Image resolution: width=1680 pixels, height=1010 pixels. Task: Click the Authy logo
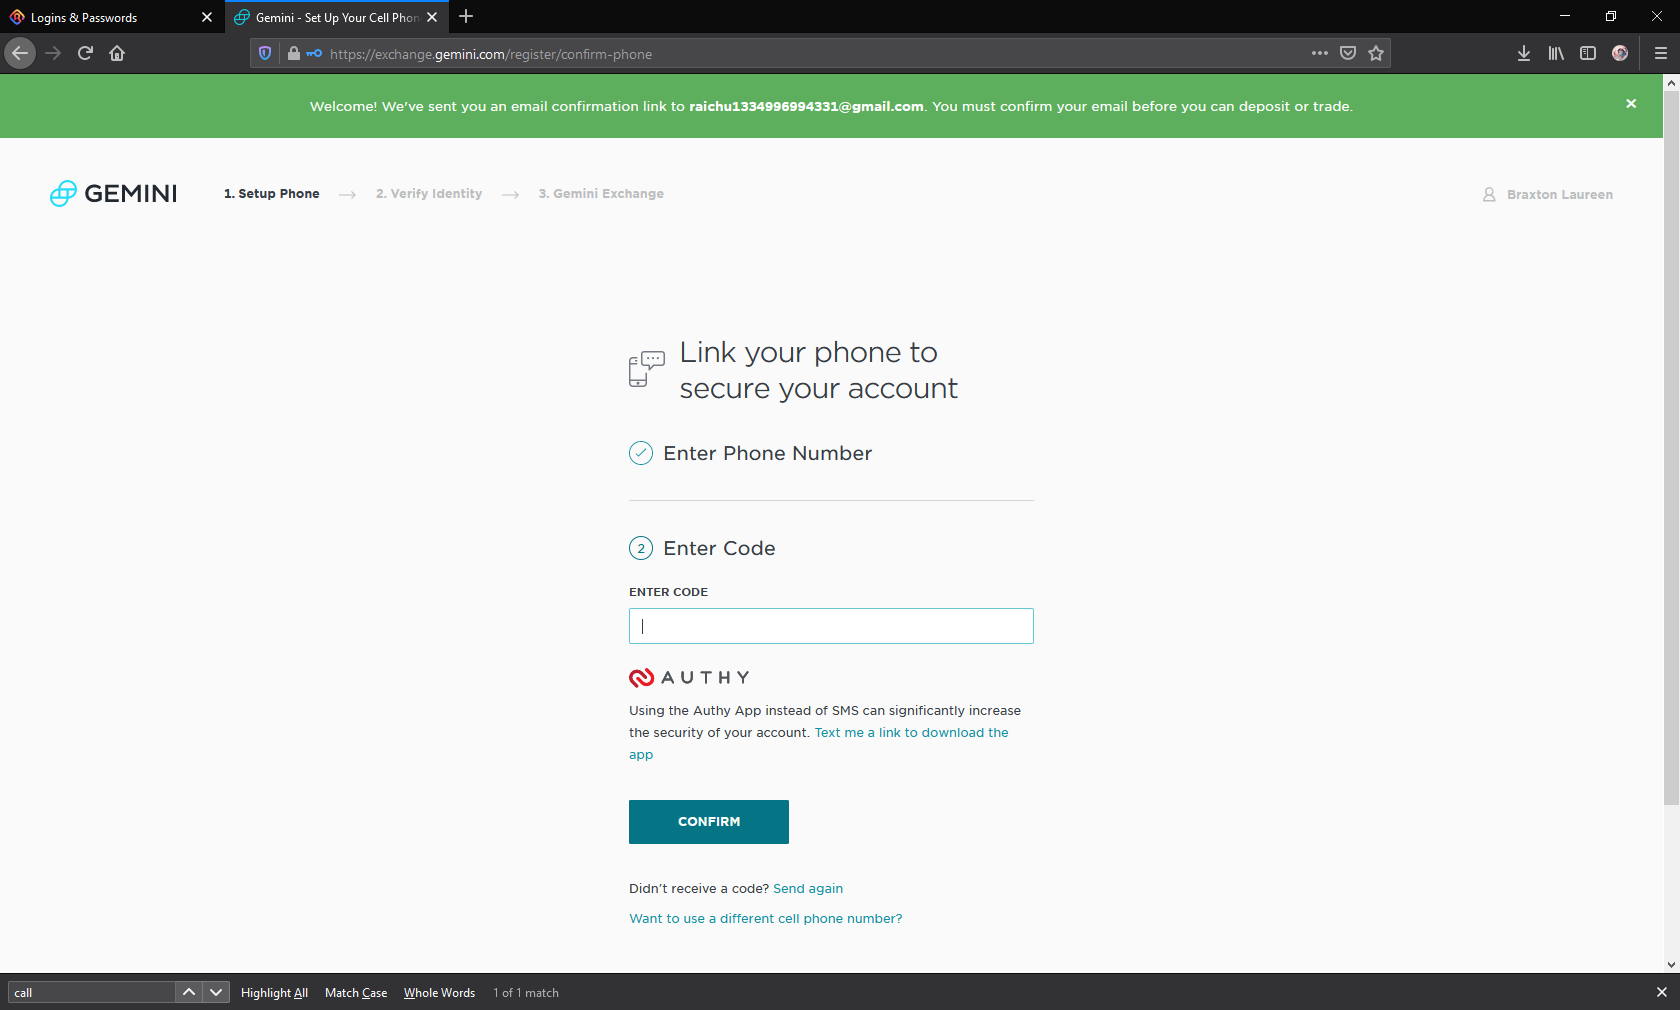(689, 678)
